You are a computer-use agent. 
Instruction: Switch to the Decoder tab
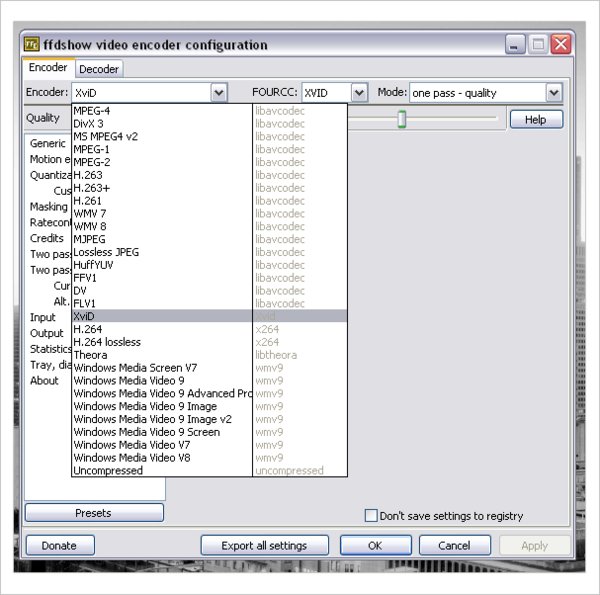click(99, 69)
